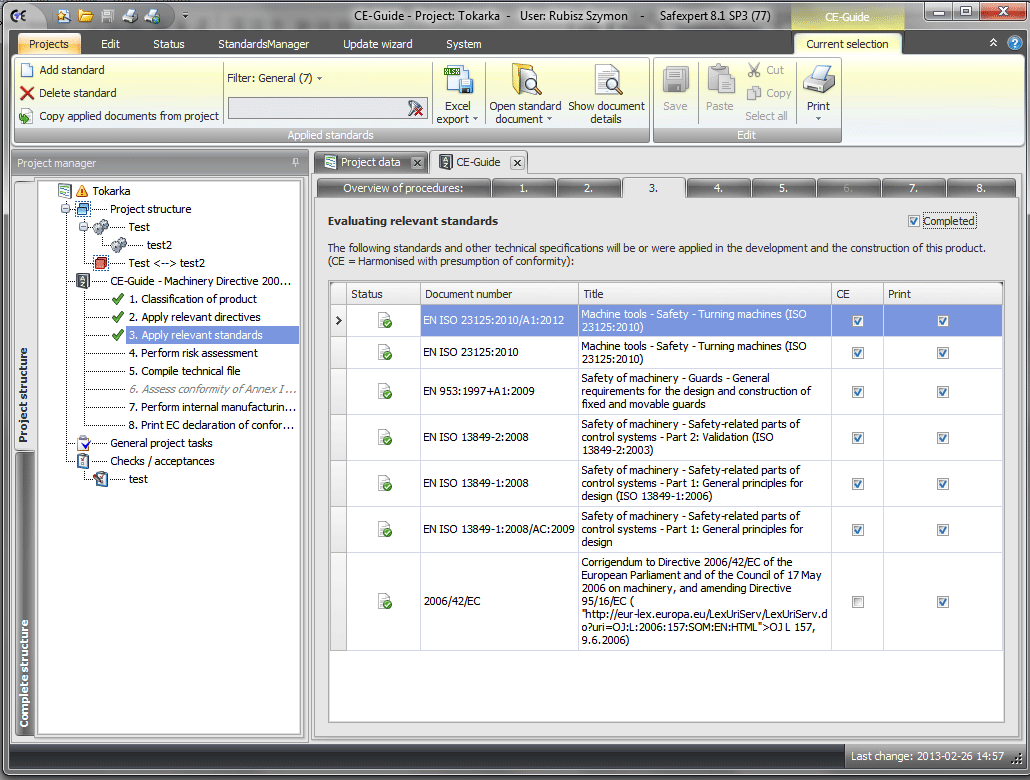Click the Add standard icon
The width and height of the screenshot is (1030, 780).
point(27,70)
